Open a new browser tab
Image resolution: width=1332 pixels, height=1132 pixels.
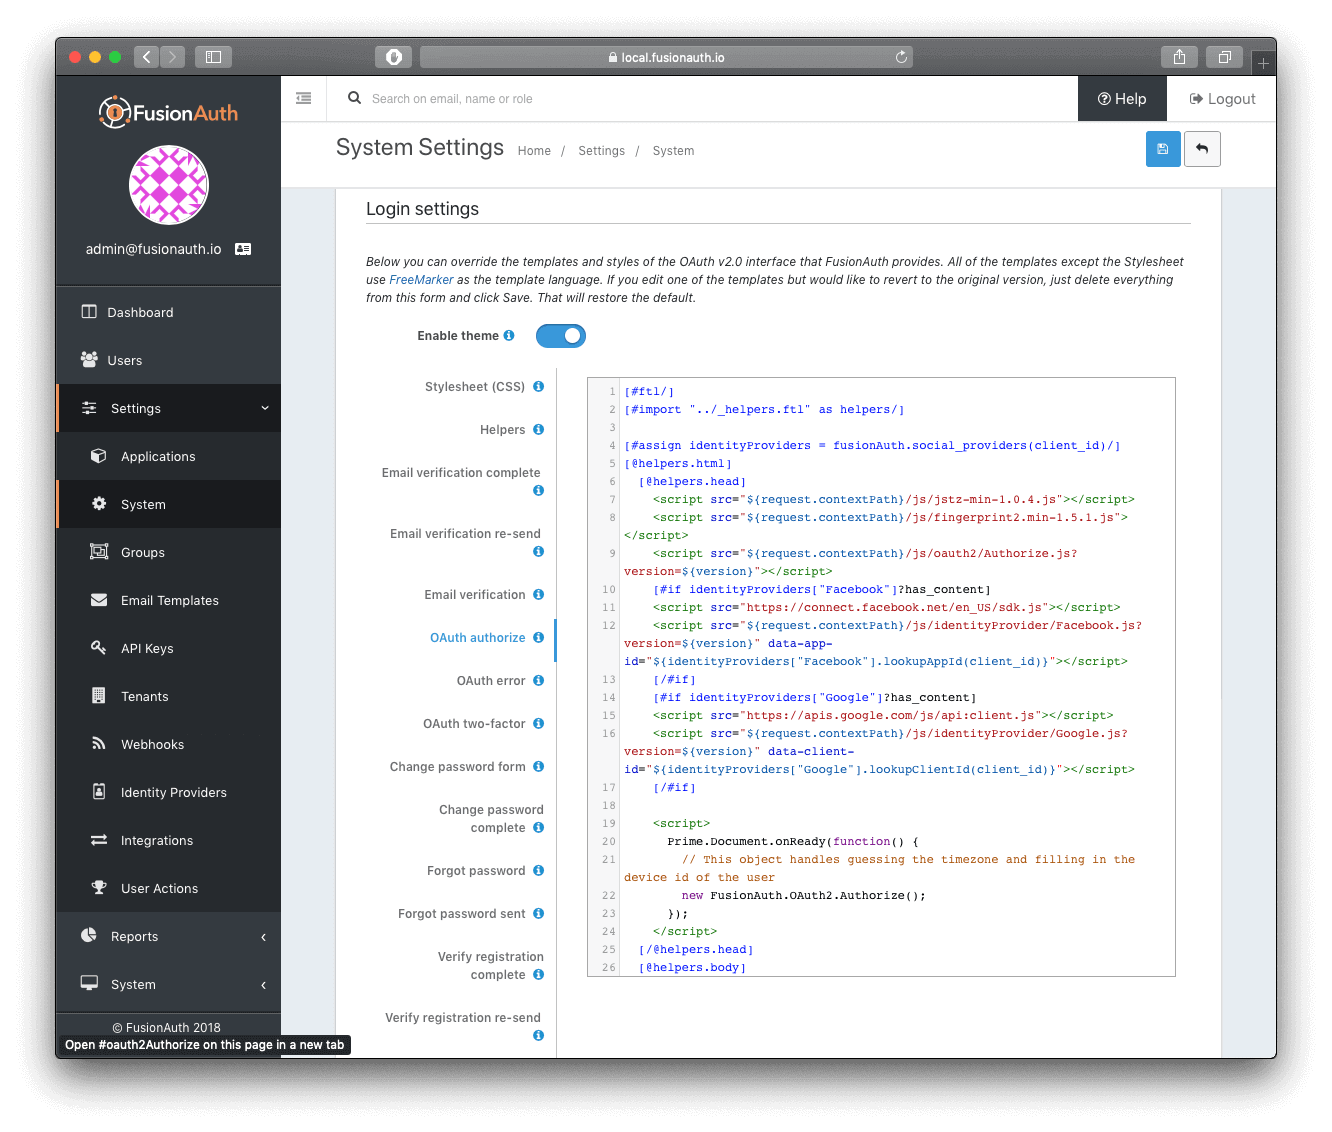[1263, 63]
